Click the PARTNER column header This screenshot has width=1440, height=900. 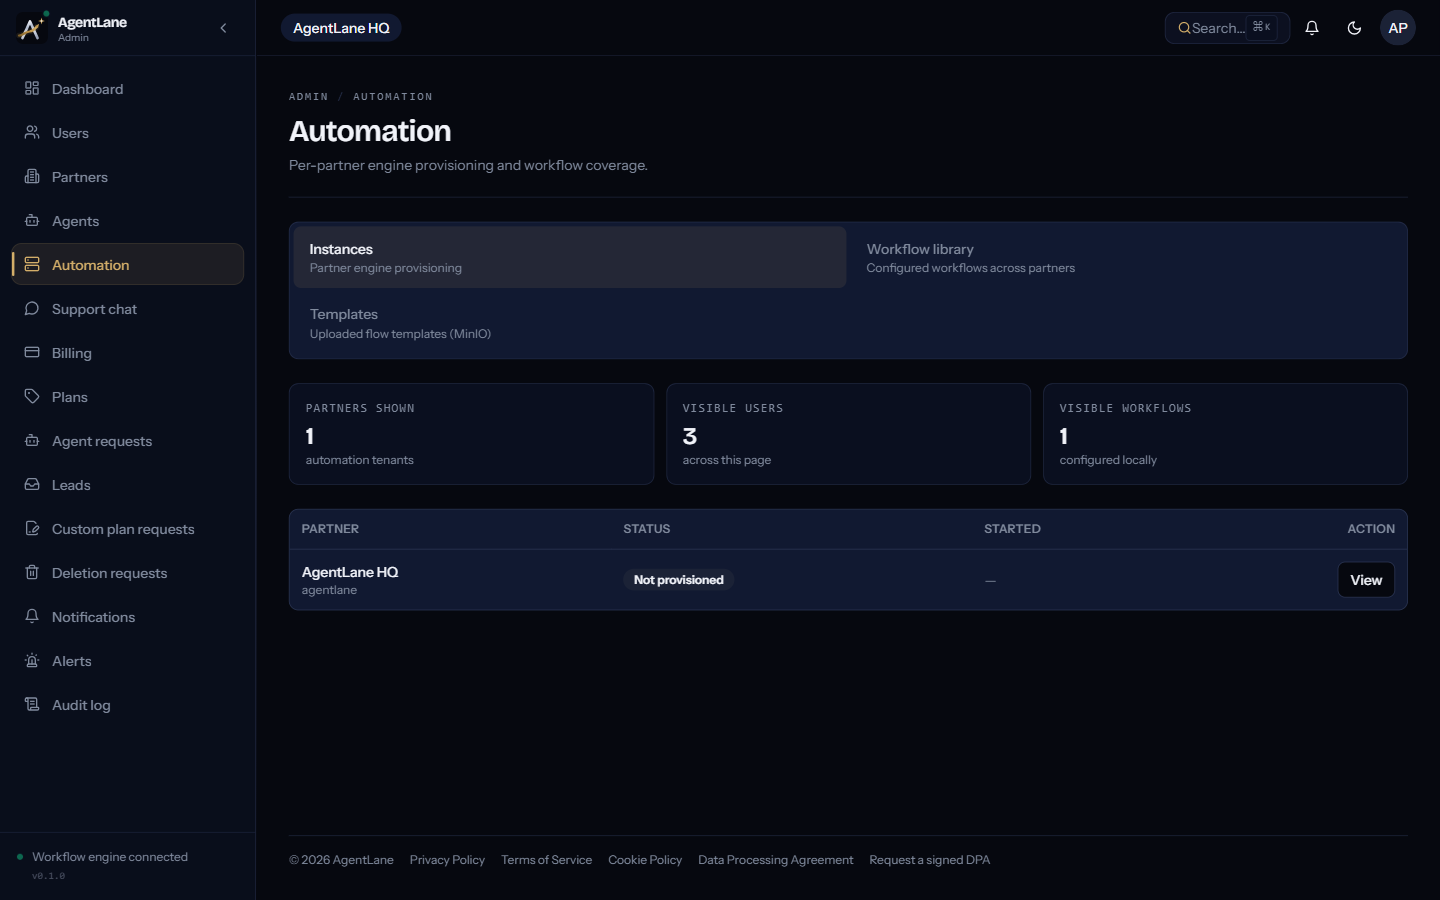[330, 529]
